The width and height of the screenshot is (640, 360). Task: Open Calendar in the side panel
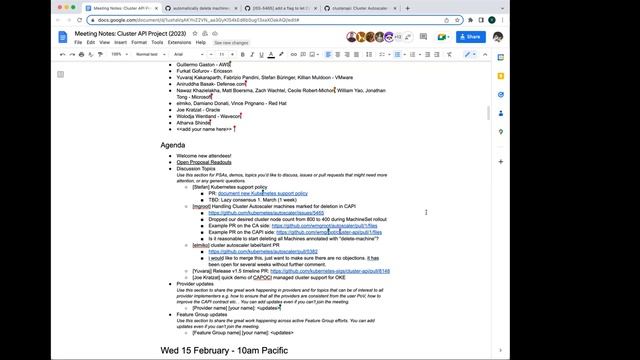coord(501,58)
